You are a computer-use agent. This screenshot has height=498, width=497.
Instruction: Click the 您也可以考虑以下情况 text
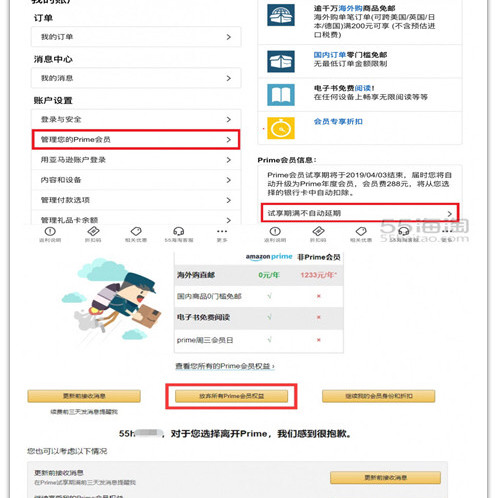pos(67,451)
